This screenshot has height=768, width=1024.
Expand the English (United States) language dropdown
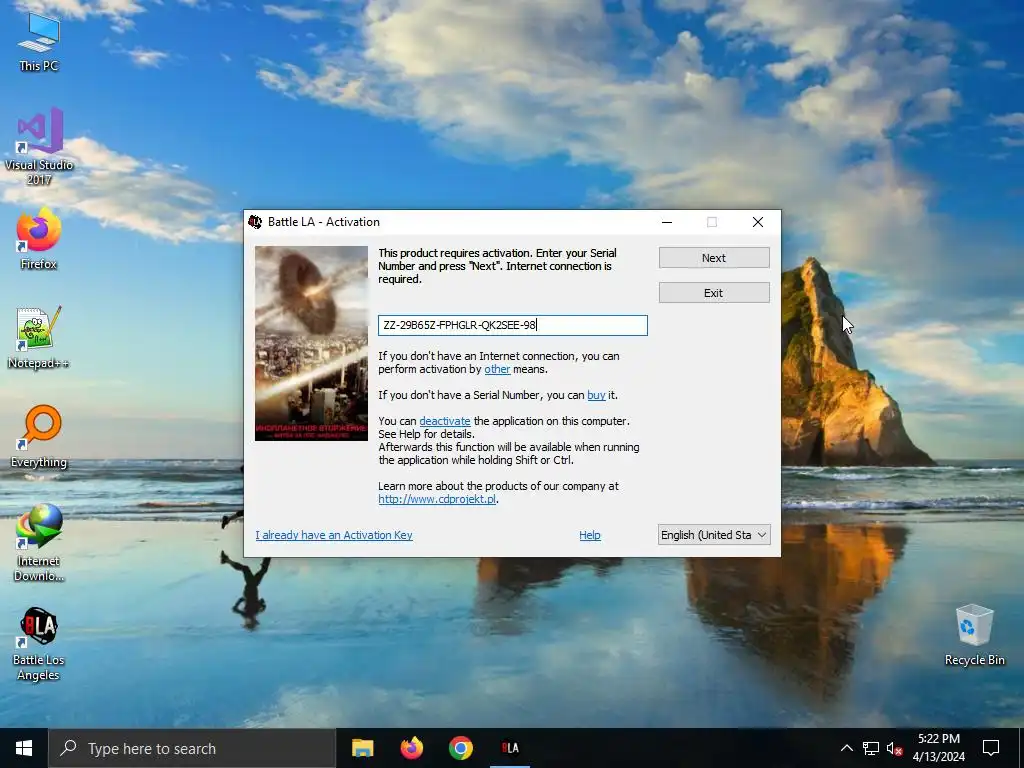pos(714,535)
